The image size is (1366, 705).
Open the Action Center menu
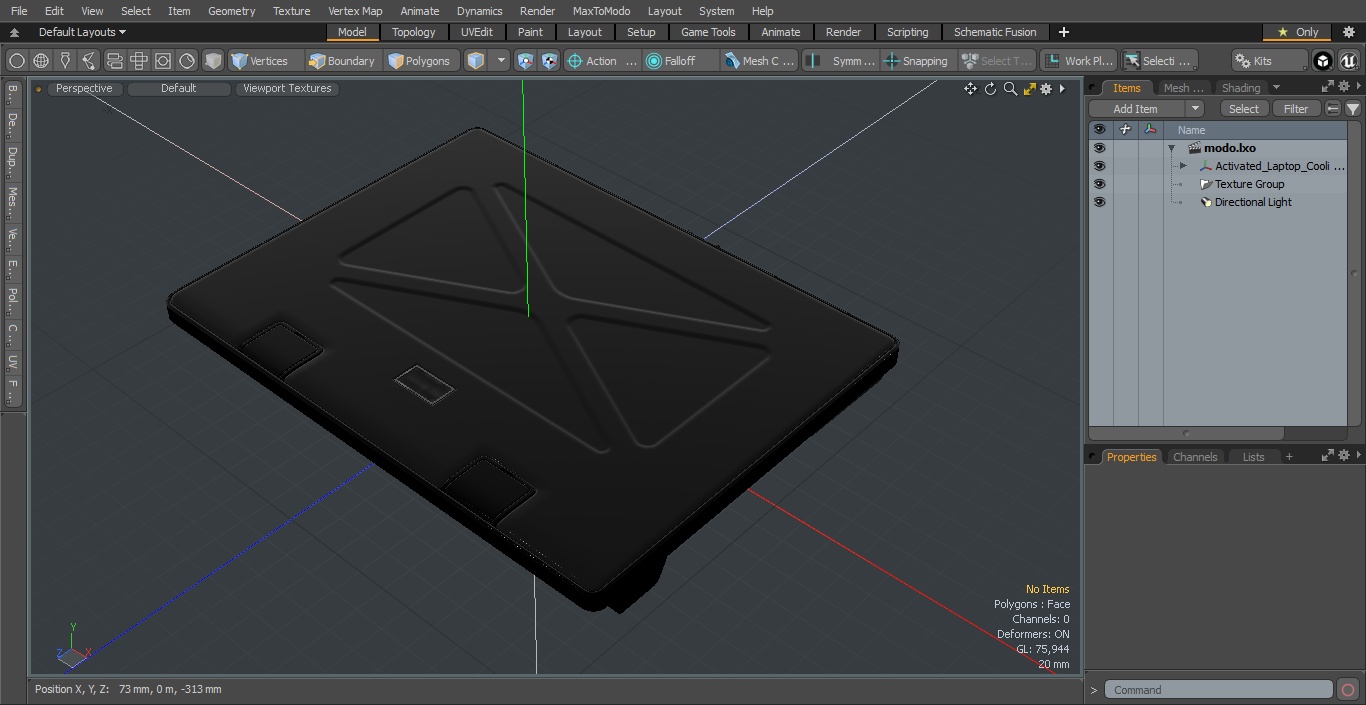[602, 61]
